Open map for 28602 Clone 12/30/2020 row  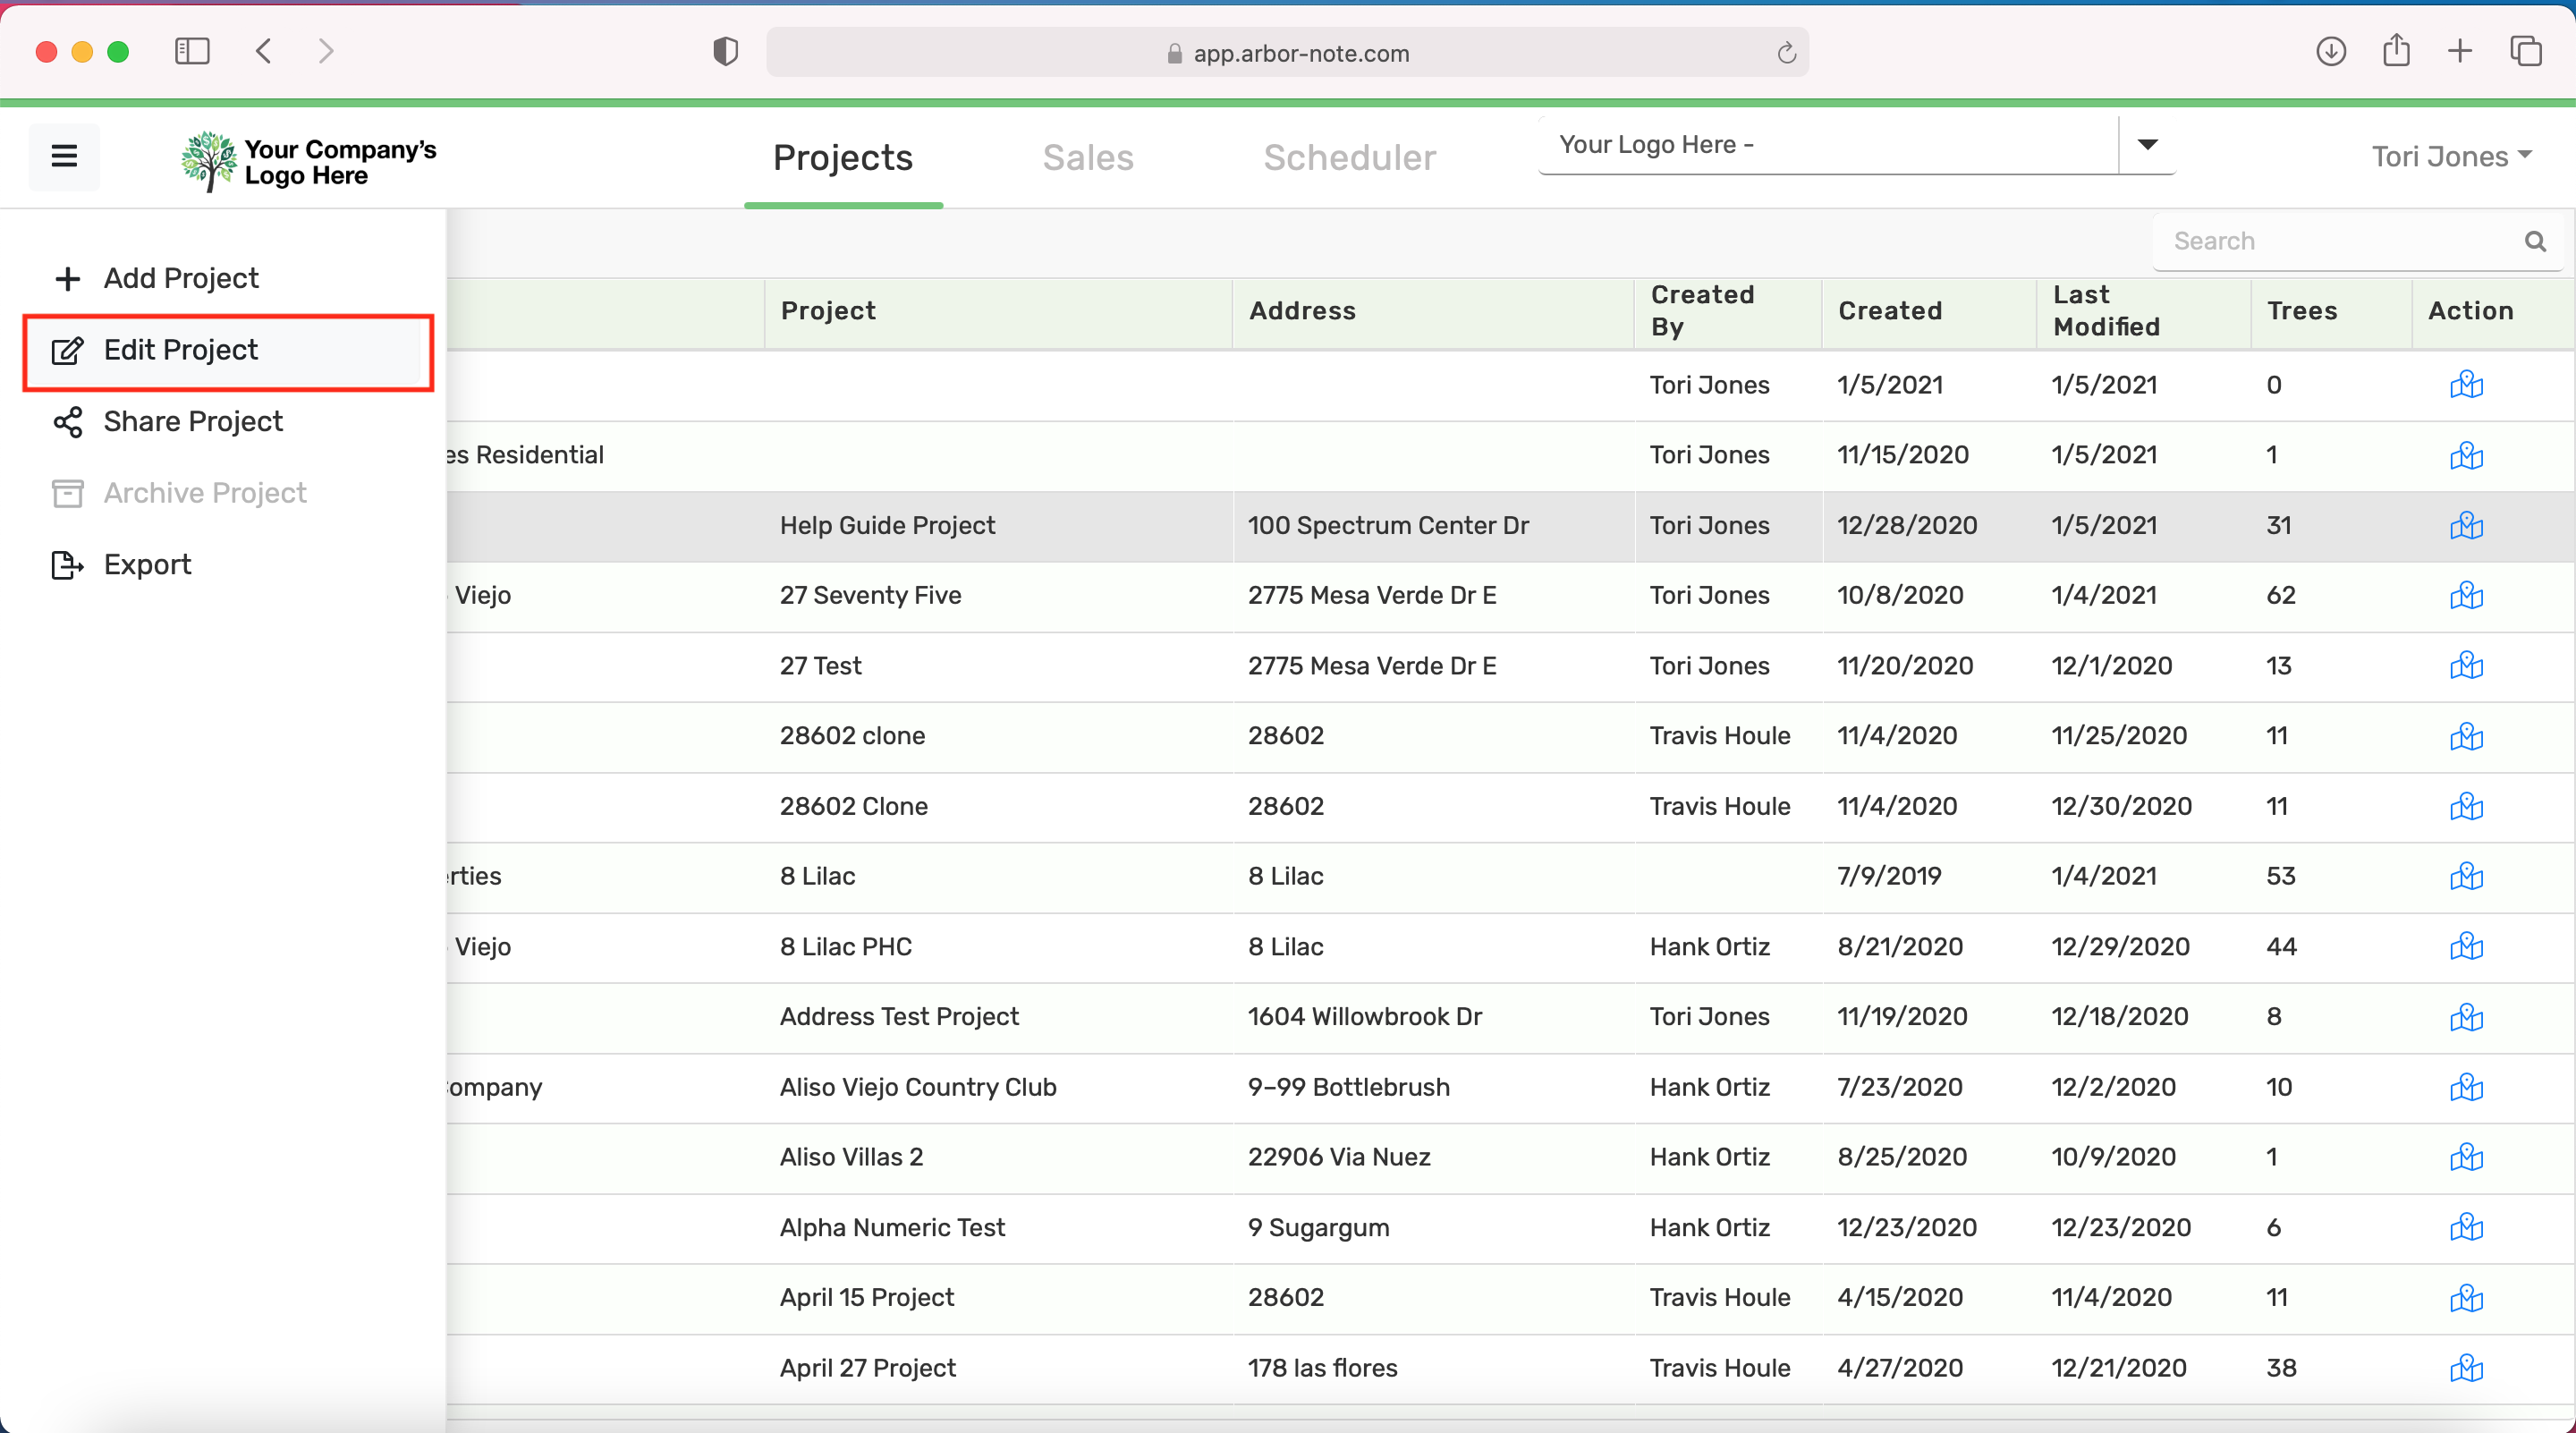pyautogui.click(x=2466, y=806)
